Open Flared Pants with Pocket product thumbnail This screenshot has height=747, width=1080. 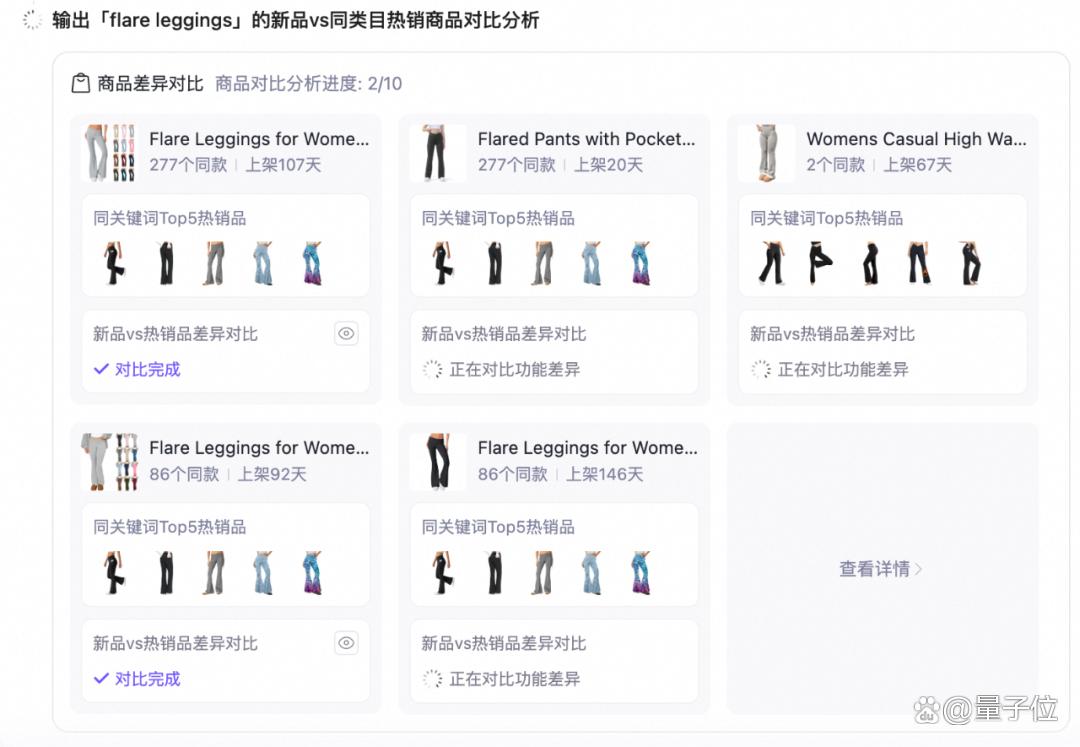pyautogui.click(x=437, y=153)
